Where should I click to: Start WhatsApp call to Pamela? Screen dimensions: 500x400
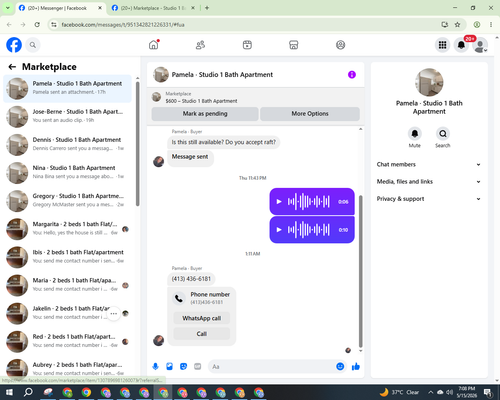click(202, 318)
